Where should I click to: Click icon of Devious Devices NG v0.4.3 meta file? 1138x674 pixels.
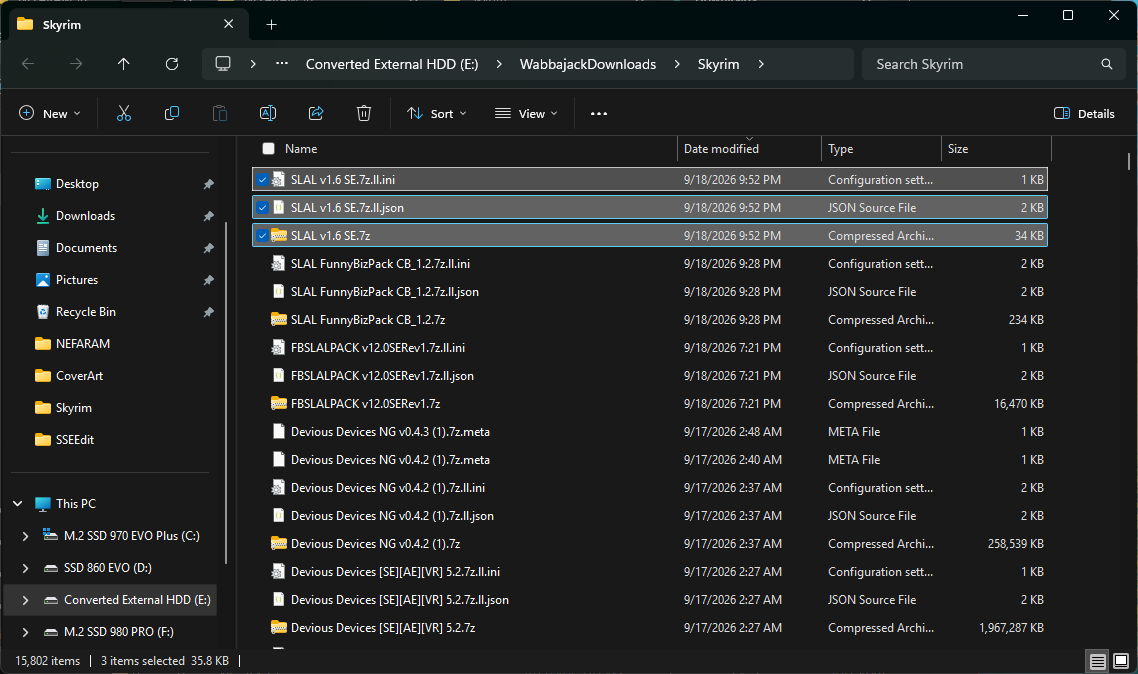point(278,432)
